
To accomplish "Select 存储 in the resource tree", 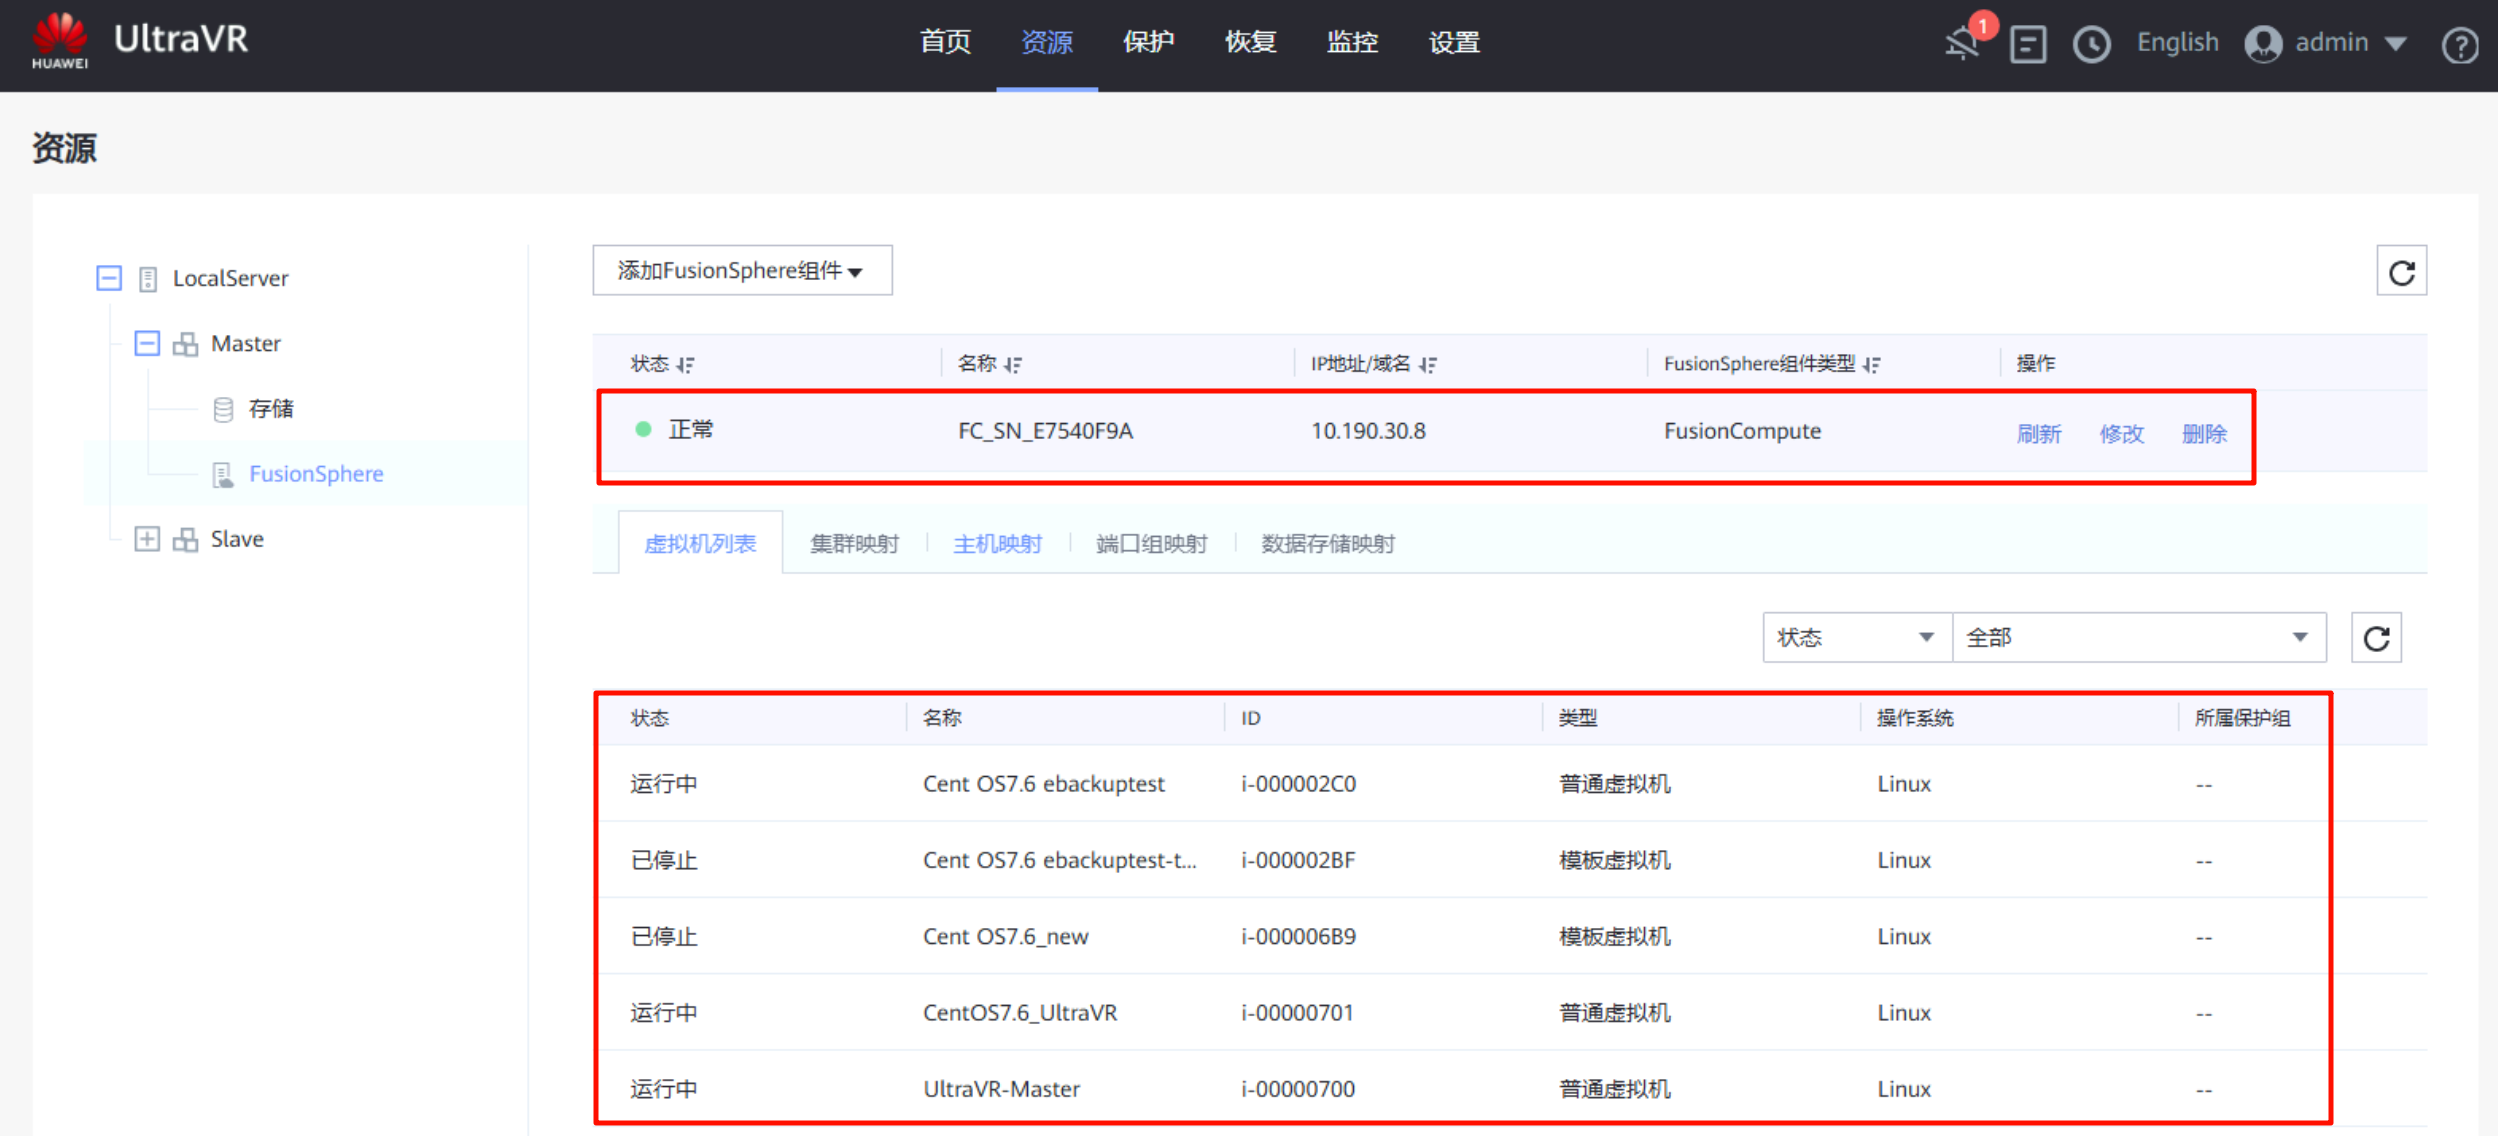I will tap(271, 409).
